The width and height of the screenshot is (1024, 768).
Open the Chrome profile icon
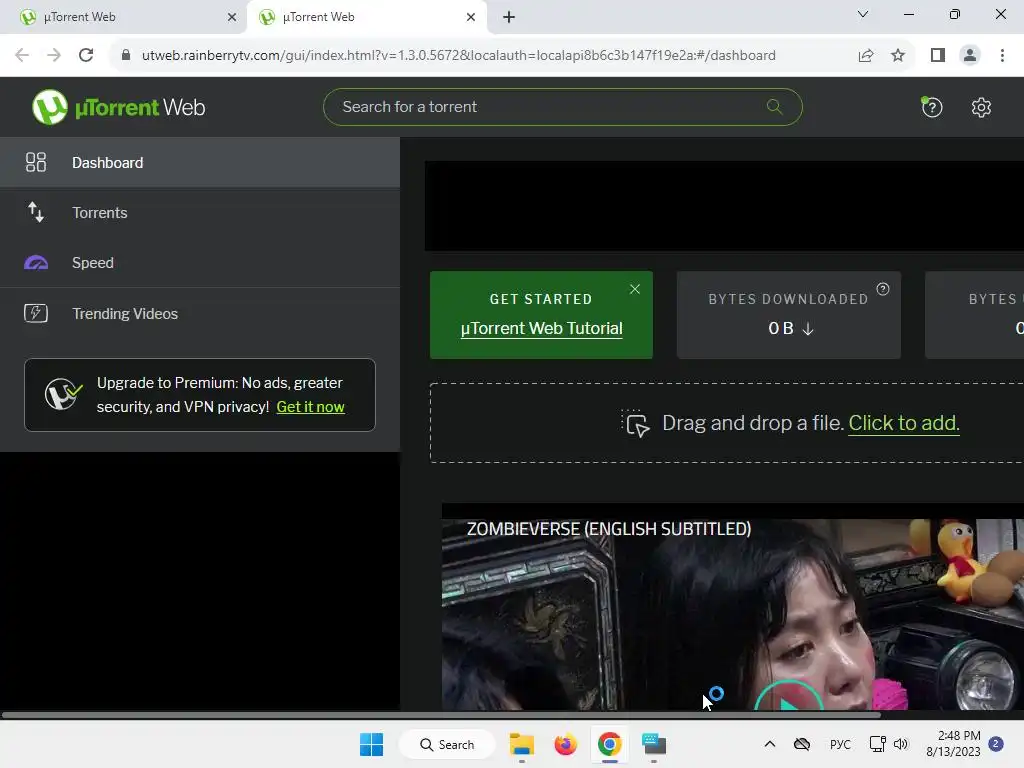pyautogui.click(x=970, y=55)
